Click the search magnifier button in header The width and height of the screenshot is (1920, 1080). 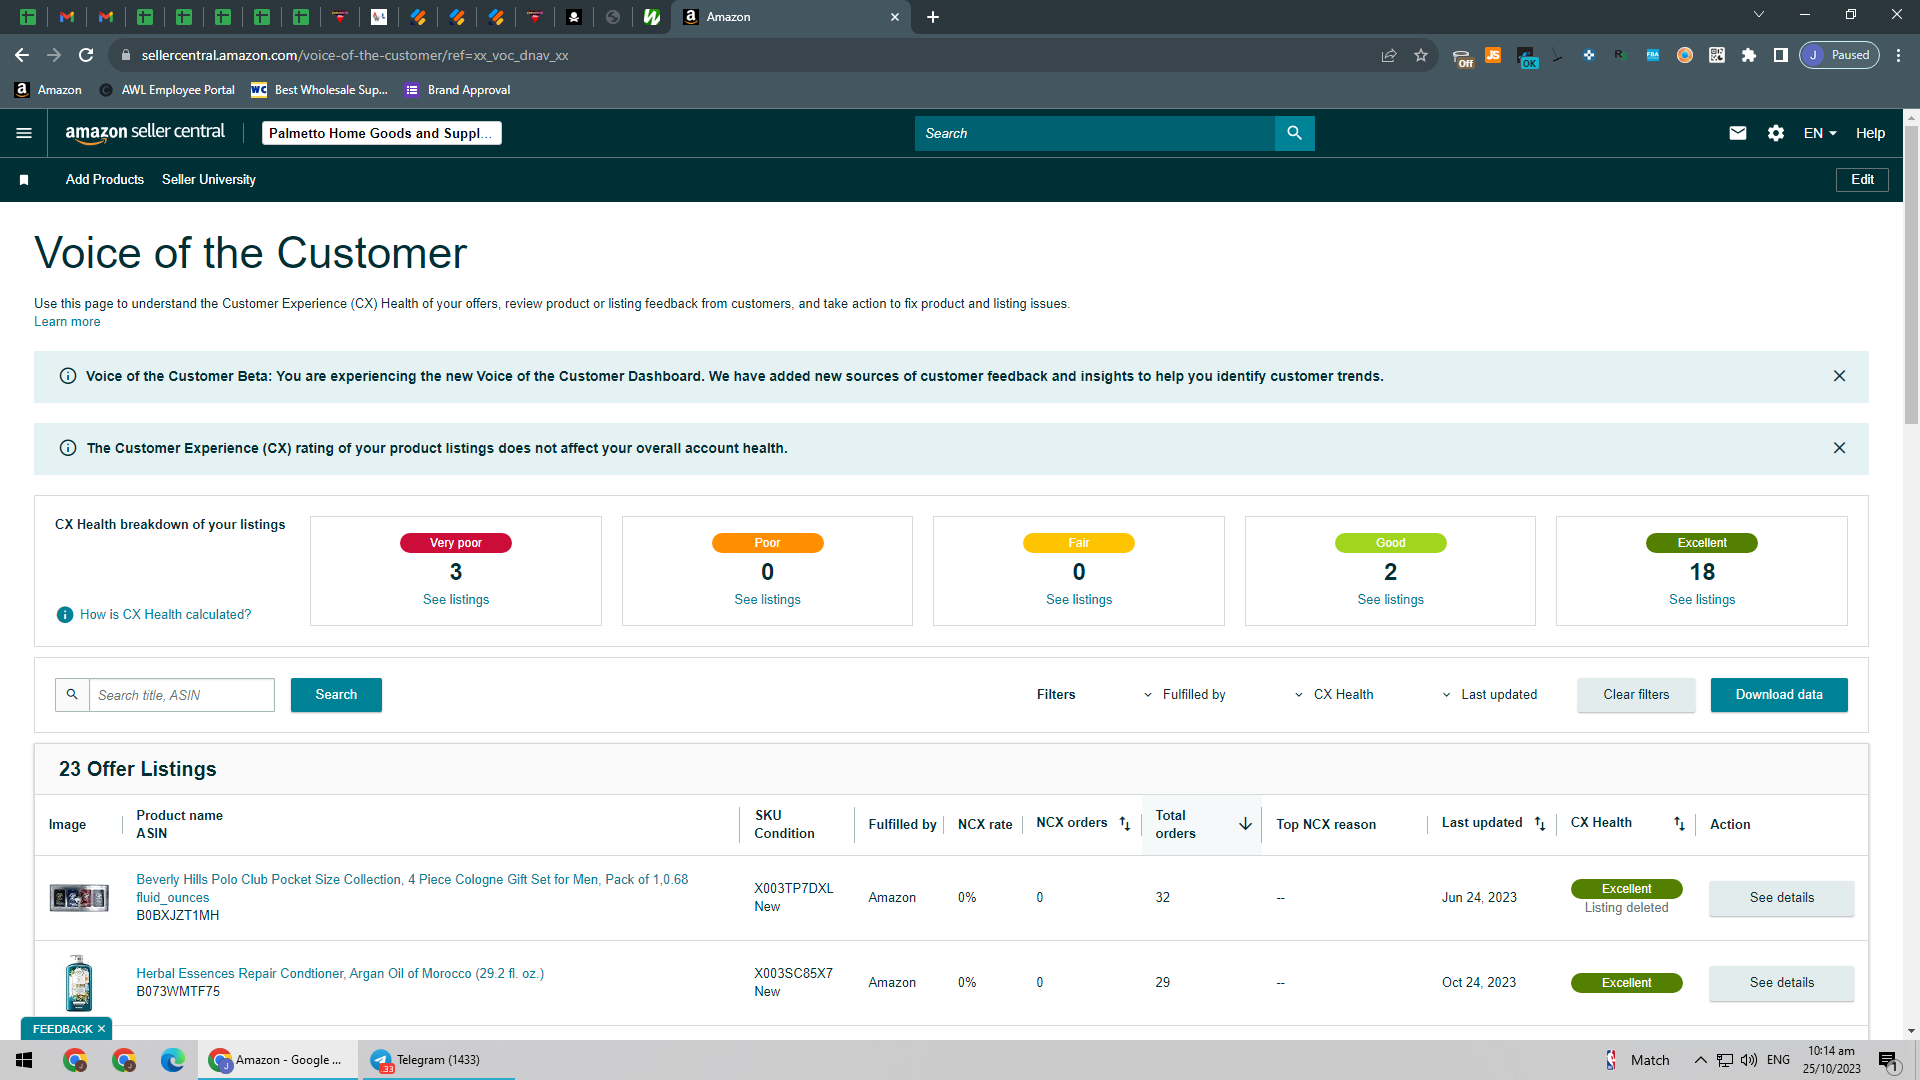point(1294,133)
